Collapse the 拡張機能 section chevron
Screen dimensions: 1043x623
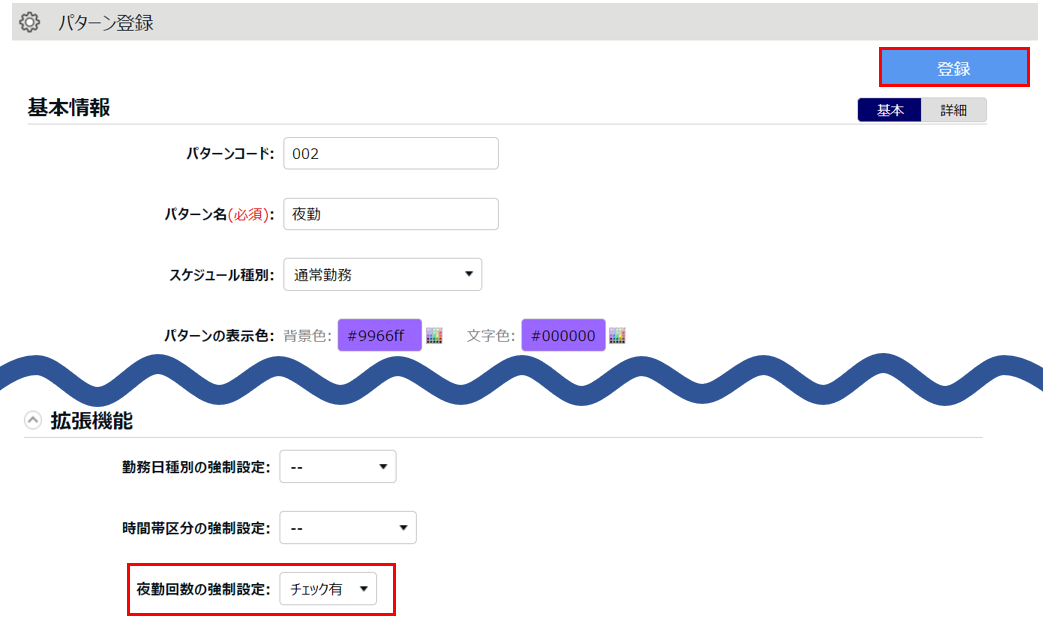(x=33, y=420)
